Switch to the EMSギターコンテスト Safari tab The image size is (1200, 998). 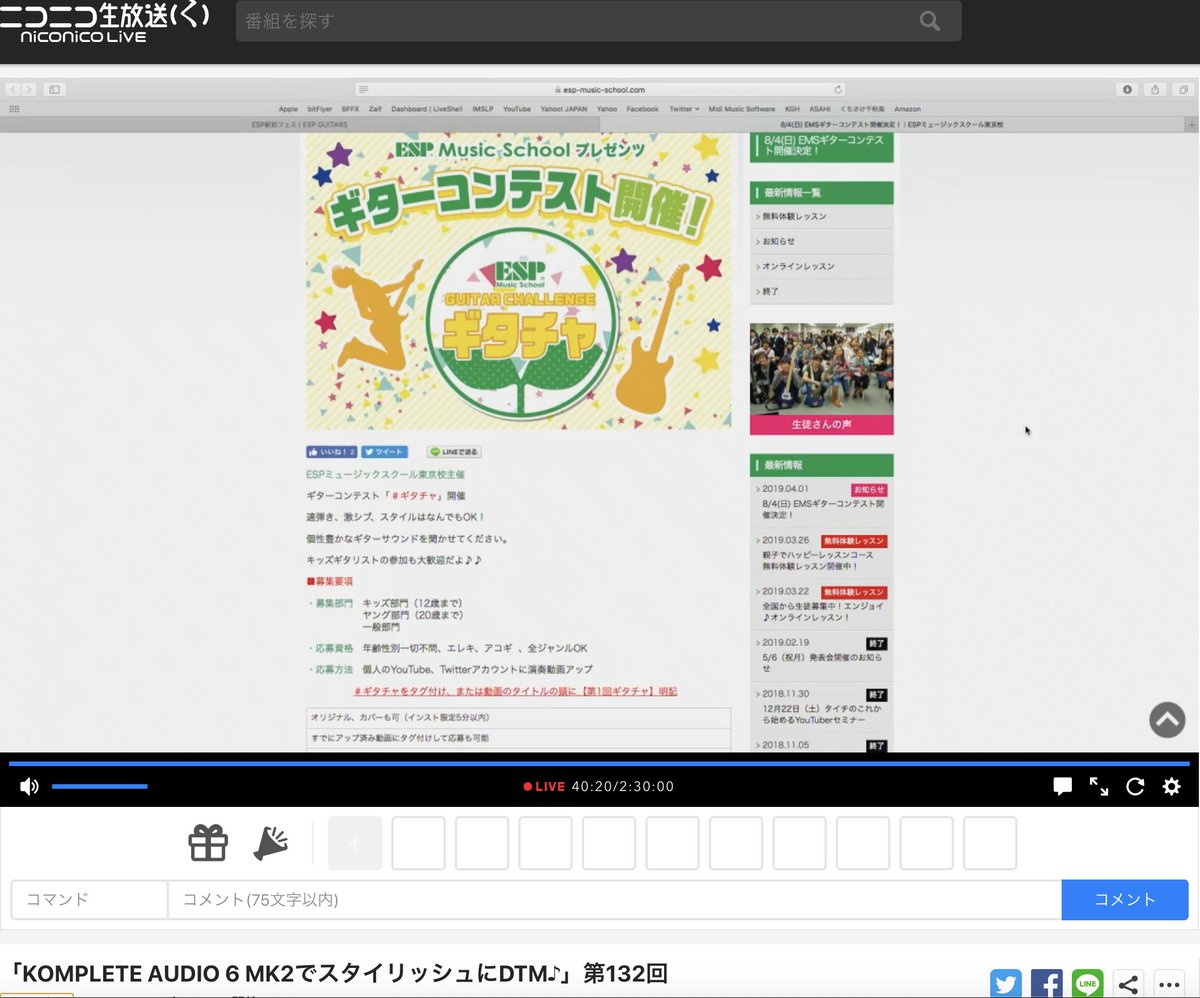click(891, 125)
